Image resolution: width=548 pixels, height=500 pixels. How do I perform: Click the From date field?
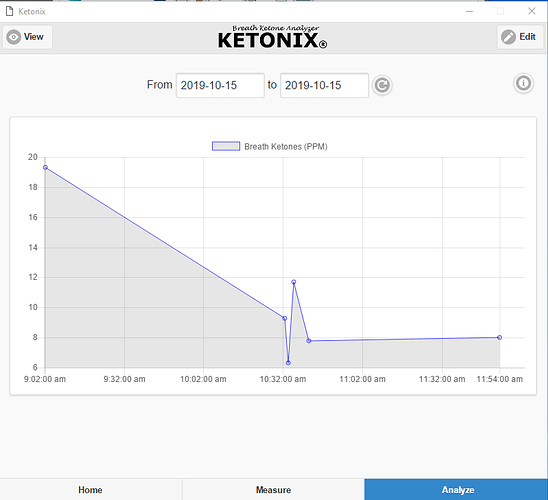220,85
